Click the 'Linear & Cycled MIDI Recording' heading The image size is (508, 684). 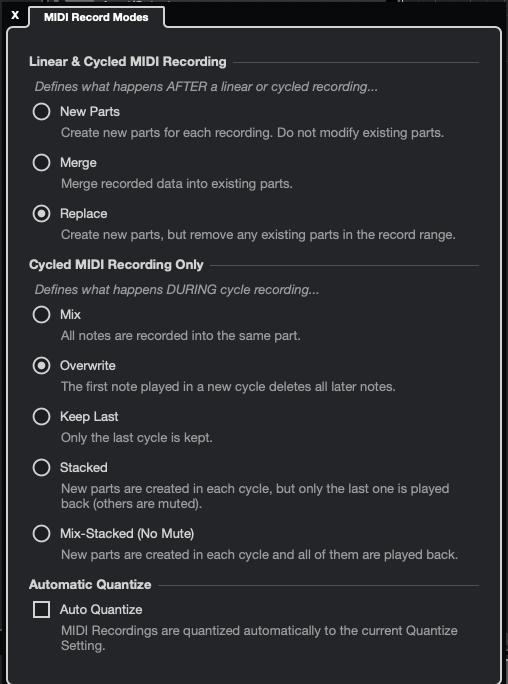(128, 62)
